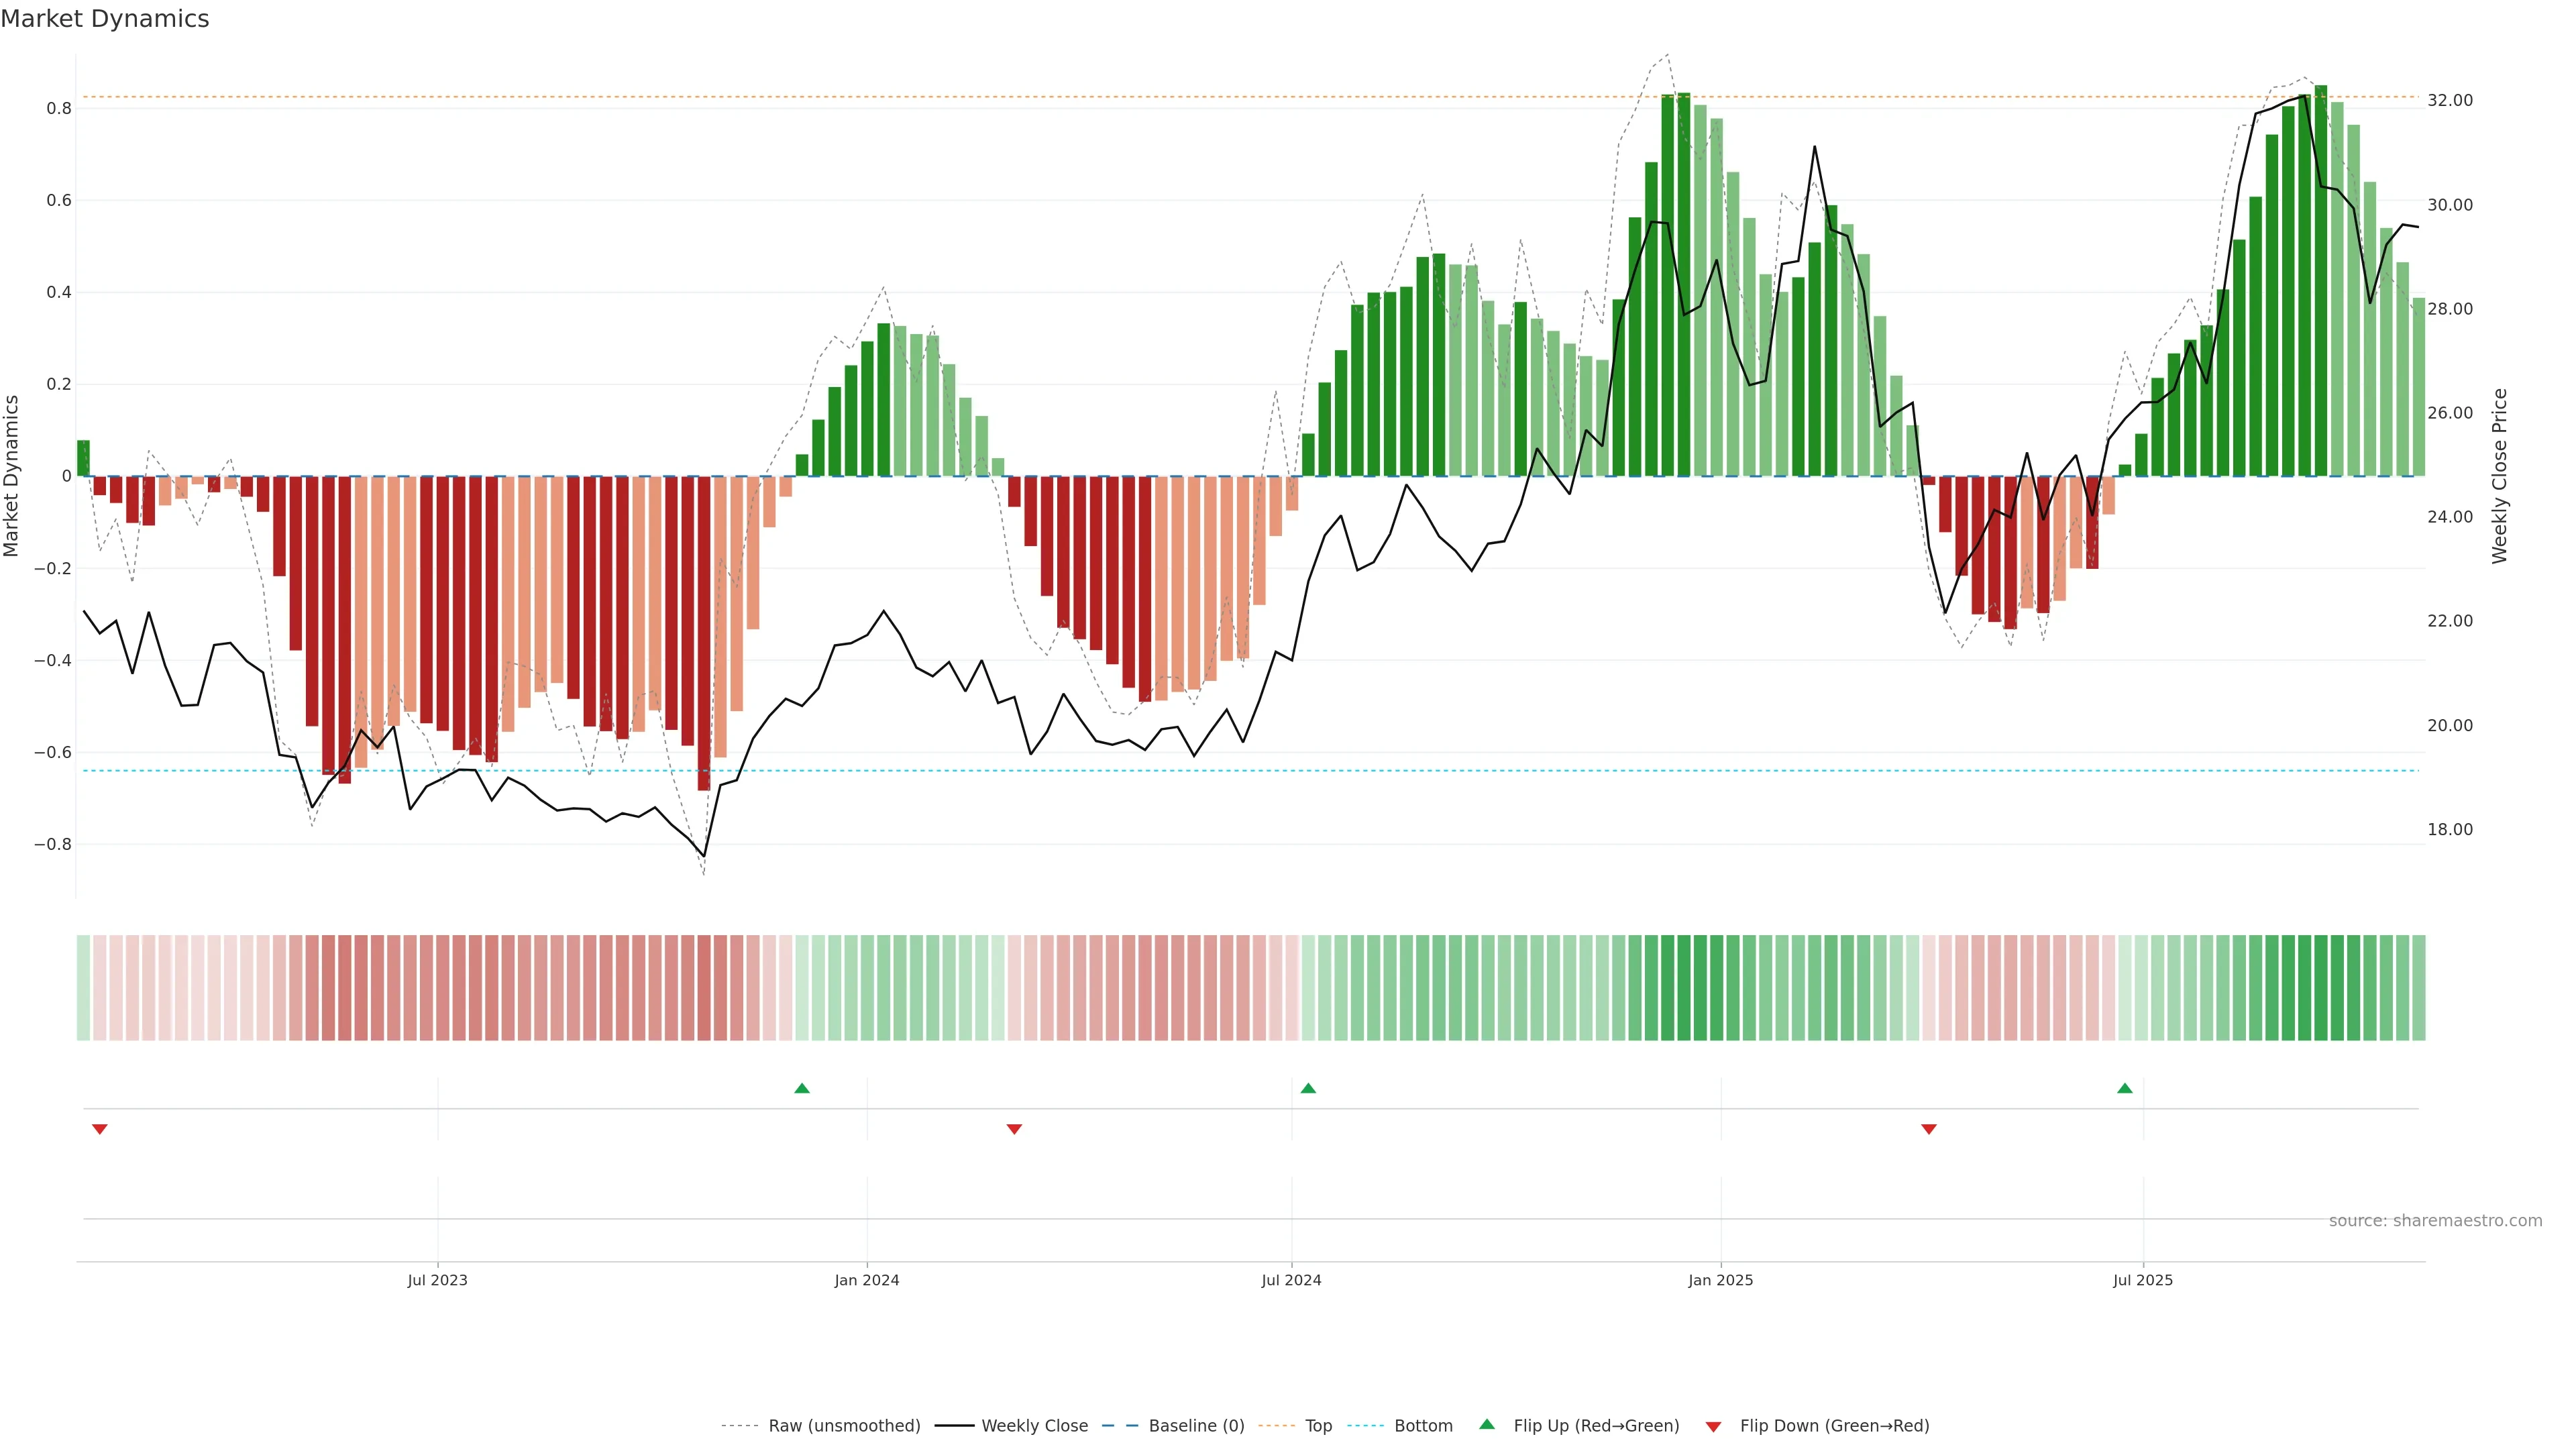Click the Flip Up marker before Jan 2024
This screenshot has width=2576, height=1449.
801,1088
